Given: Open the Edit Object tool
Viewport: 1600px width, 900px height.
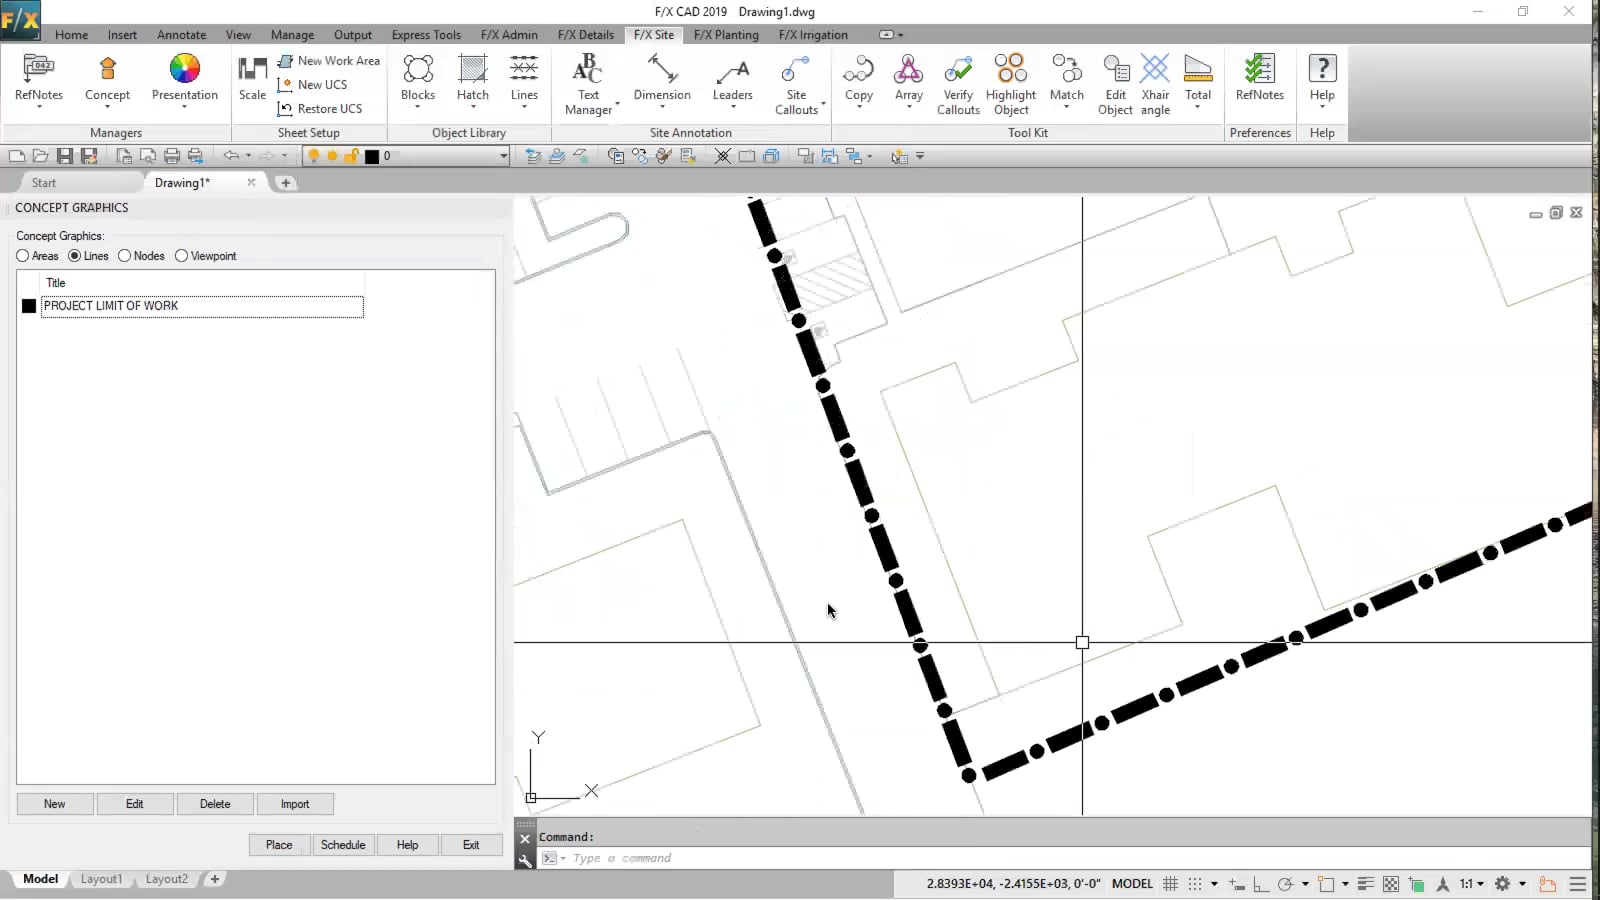Looking at the screenshot, I should coord(1115,84).
